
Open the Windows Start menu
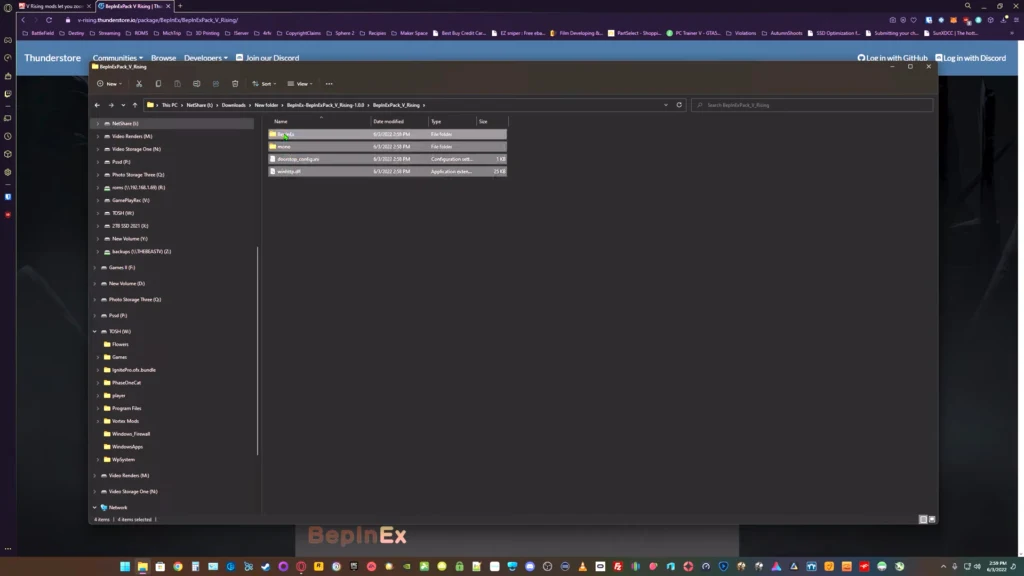point(125,566)
